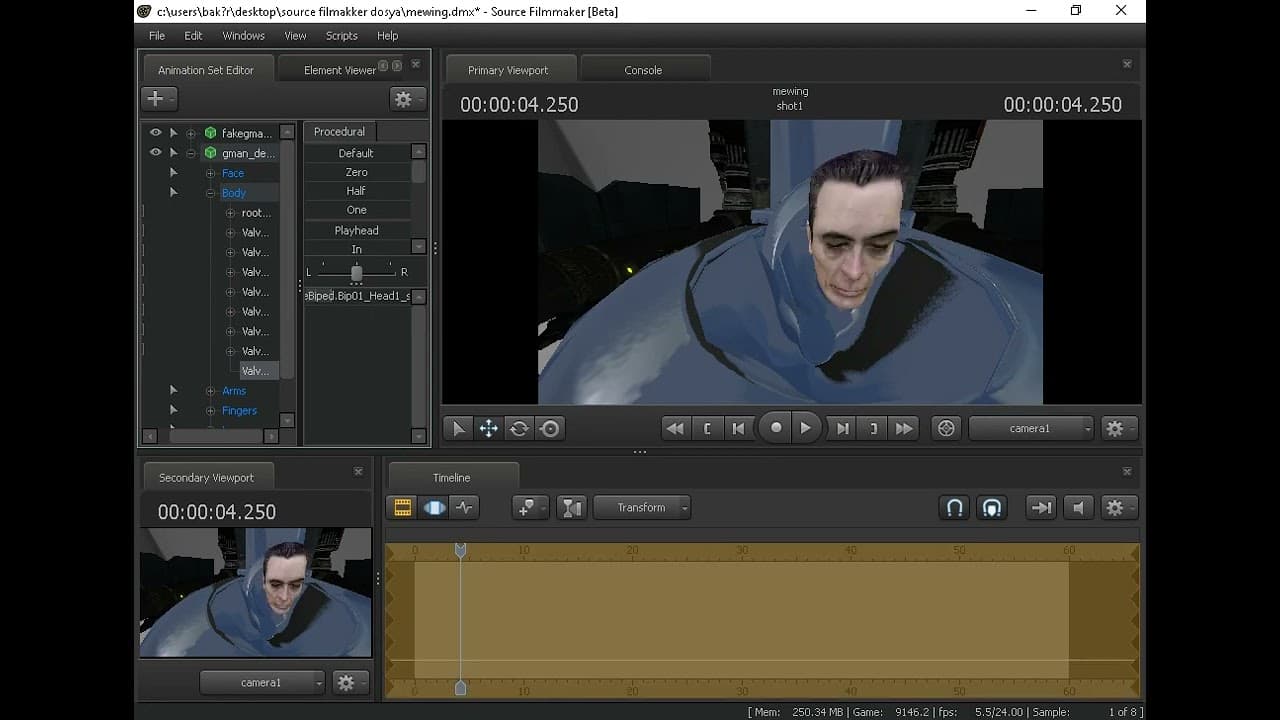
Task: Toggle the selection arrow for Arms group
Action: click(174, 390)
